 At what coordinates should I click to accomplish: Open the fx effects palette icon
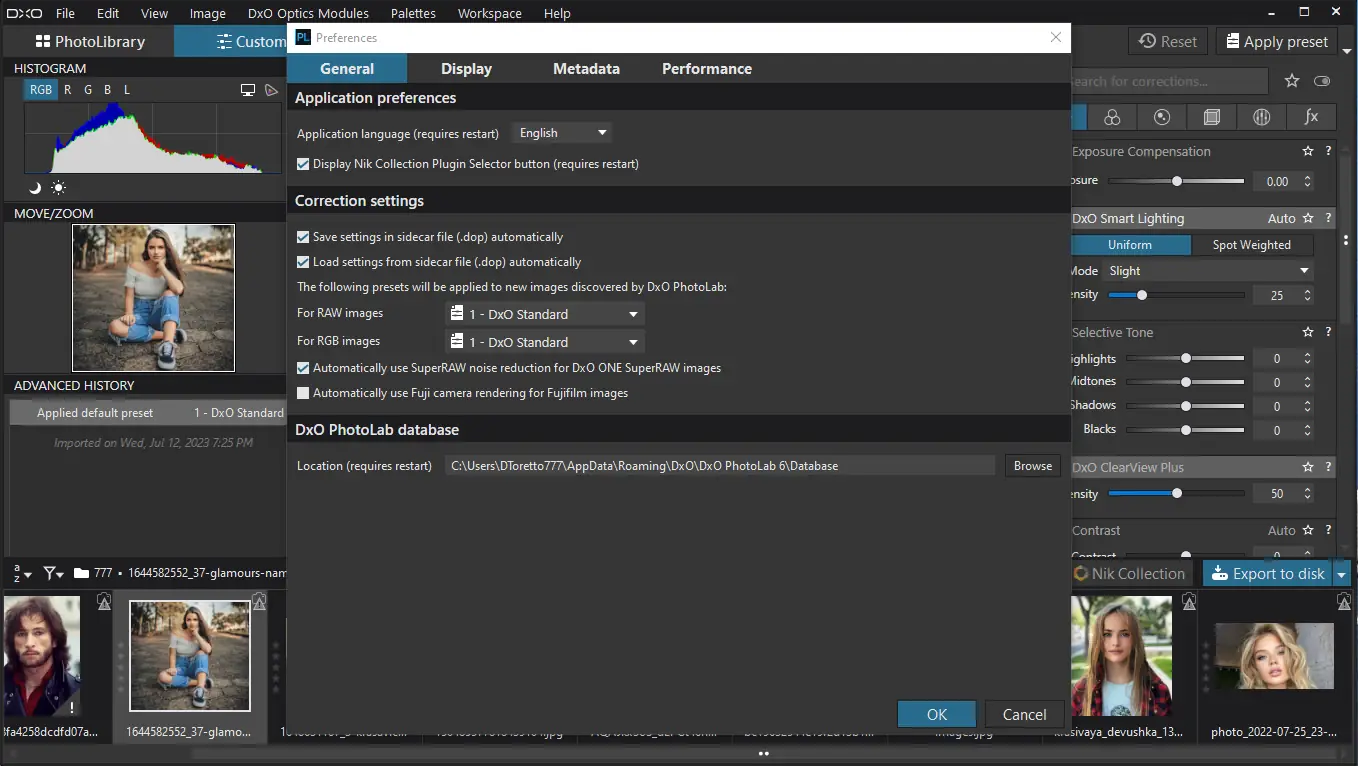pyautogui.click(x=1312, y=117)
